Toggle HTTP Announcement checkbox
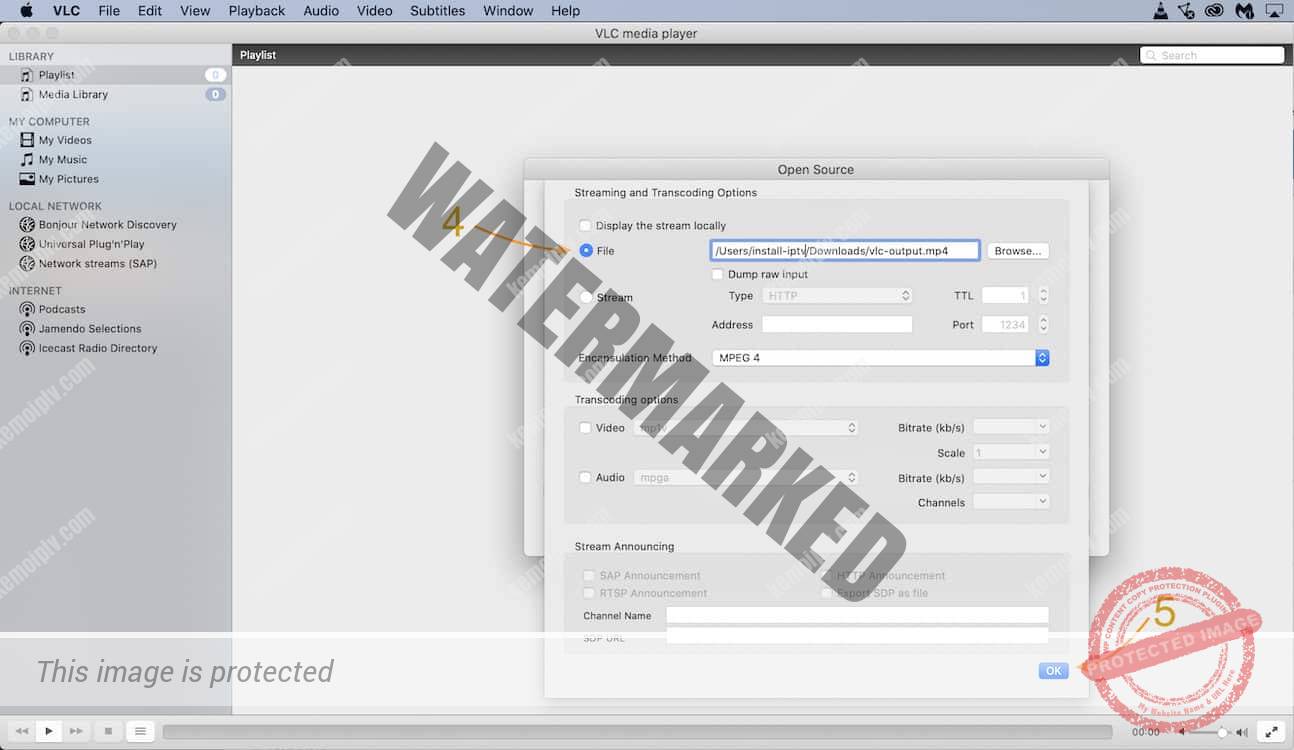The image size is (1294, 750). point(827,576)
